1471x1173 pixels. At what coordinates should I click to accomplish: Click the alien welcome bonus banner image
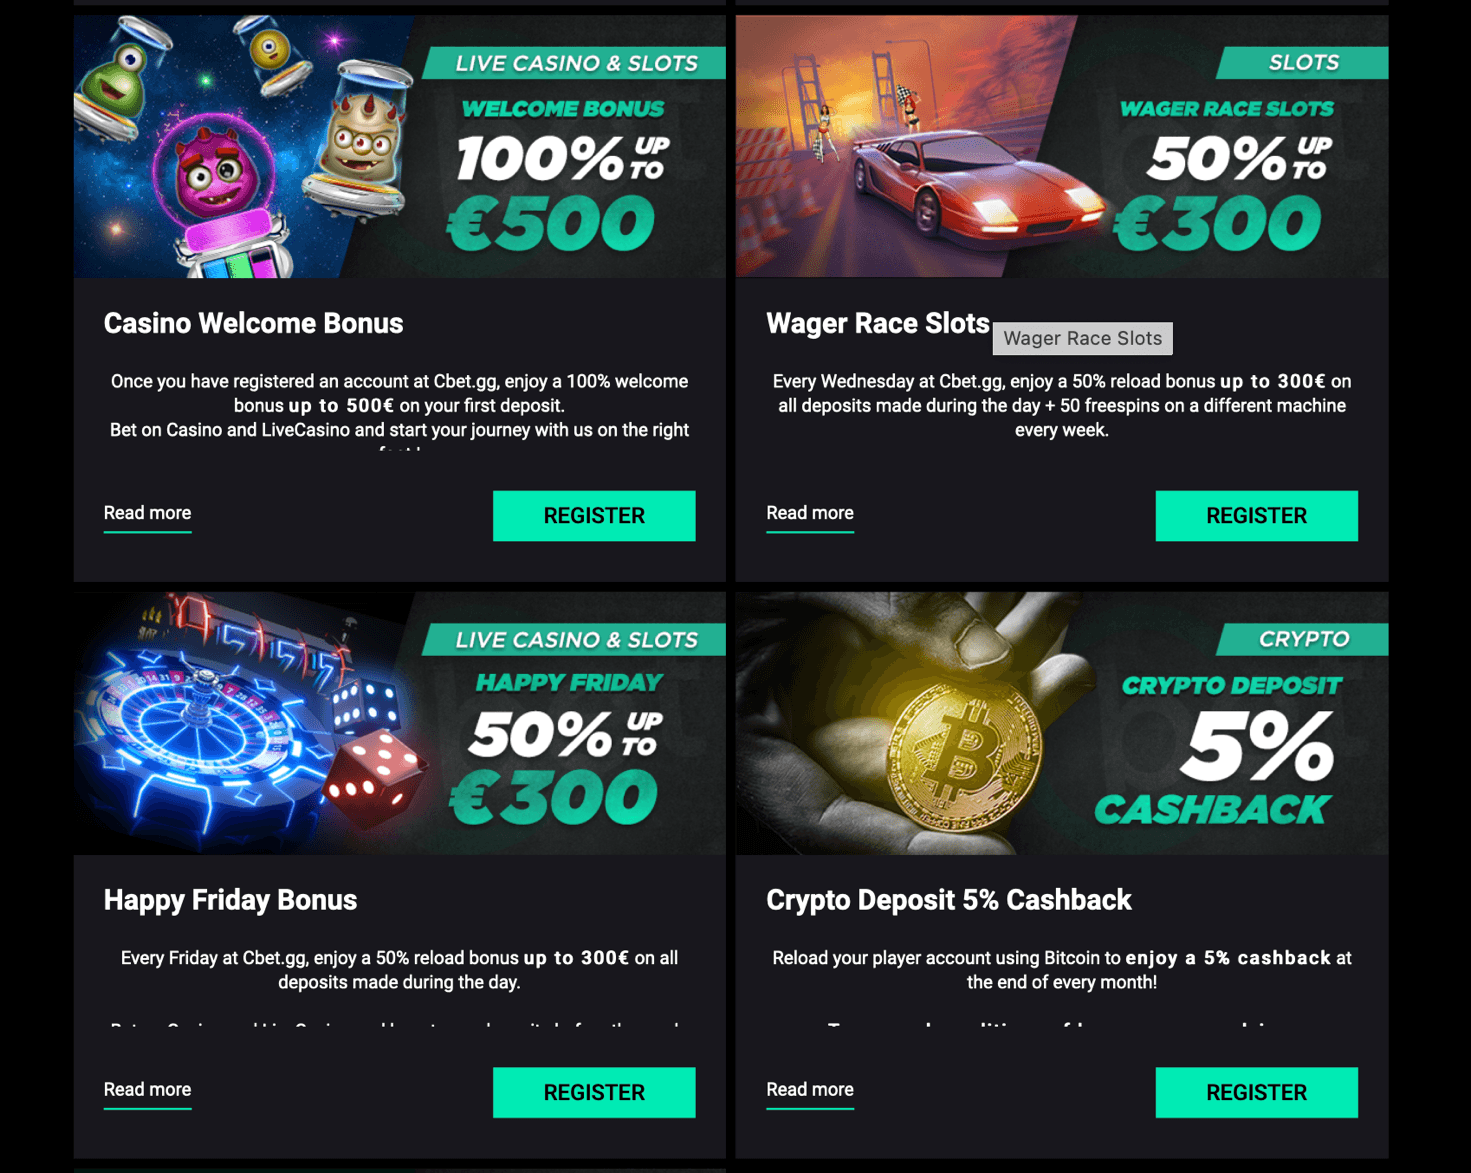399,146
